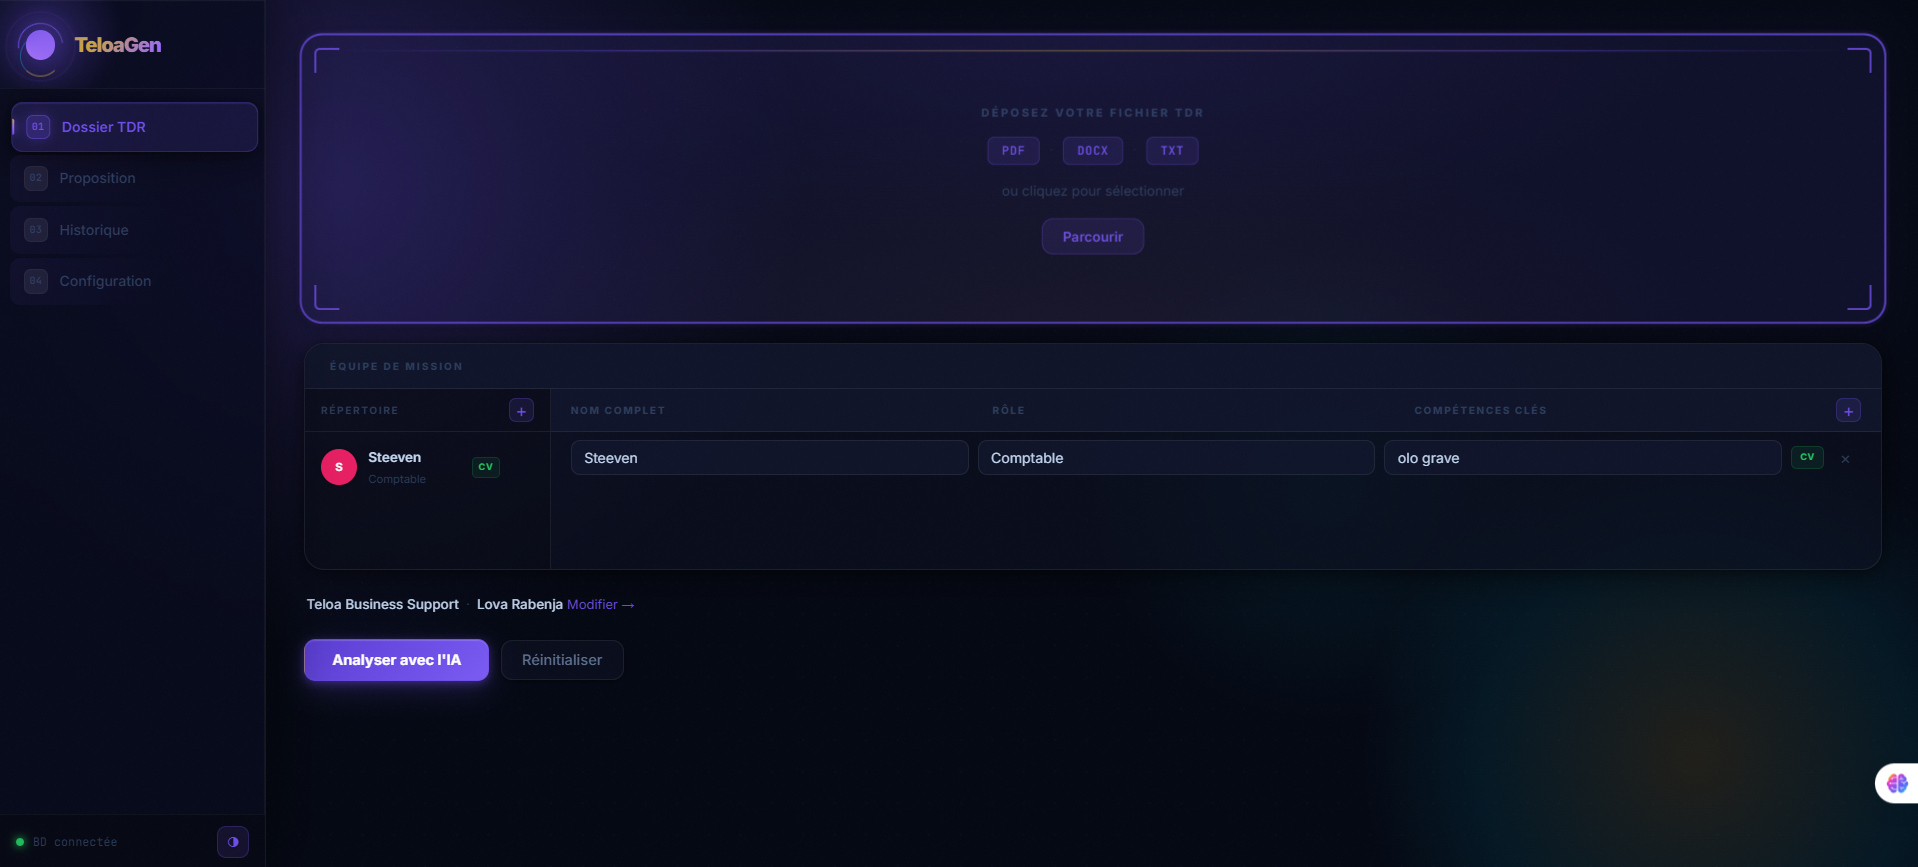The height and width of the screenshot is (867, 1918).
Task: Click Steeven's pink avatar in the directory
Action: pyautogui.click(x=339, y=467)
